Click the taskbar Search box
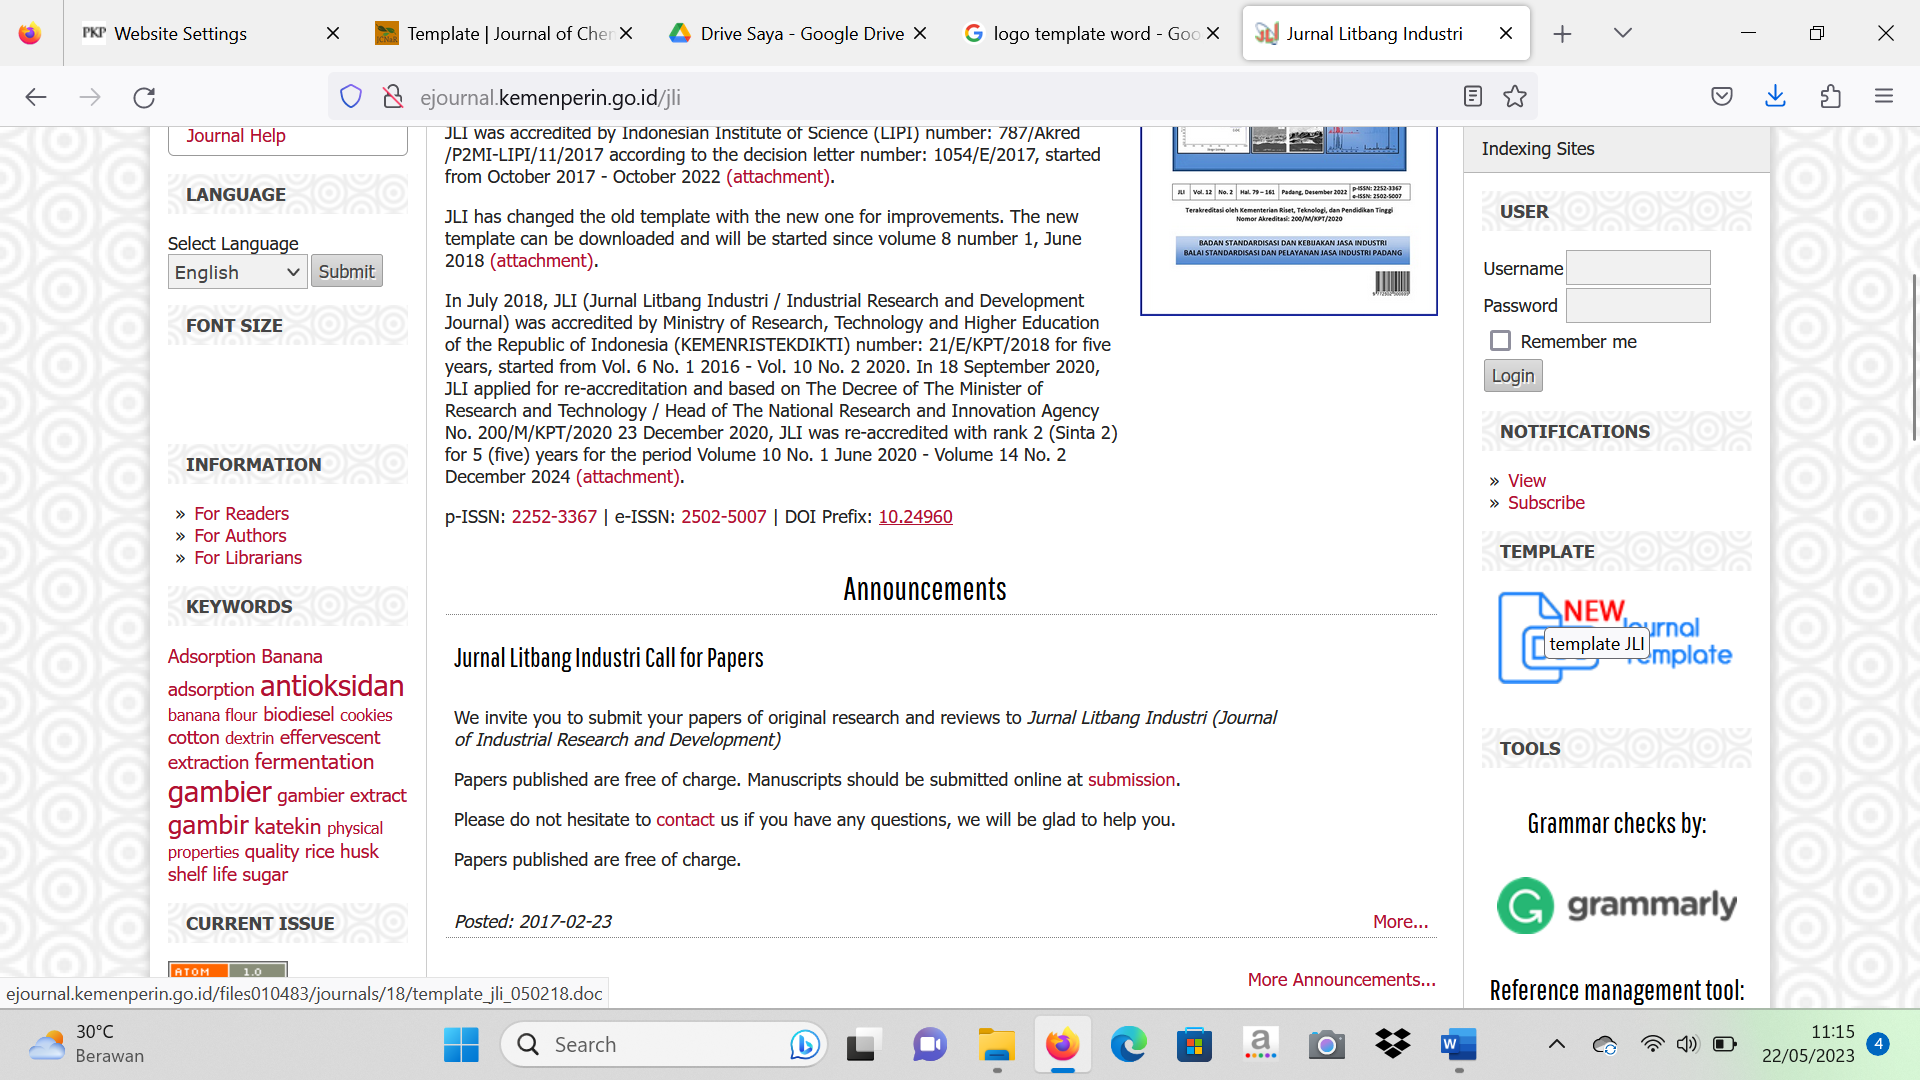1920x1080 pixels. point(664,1045)
